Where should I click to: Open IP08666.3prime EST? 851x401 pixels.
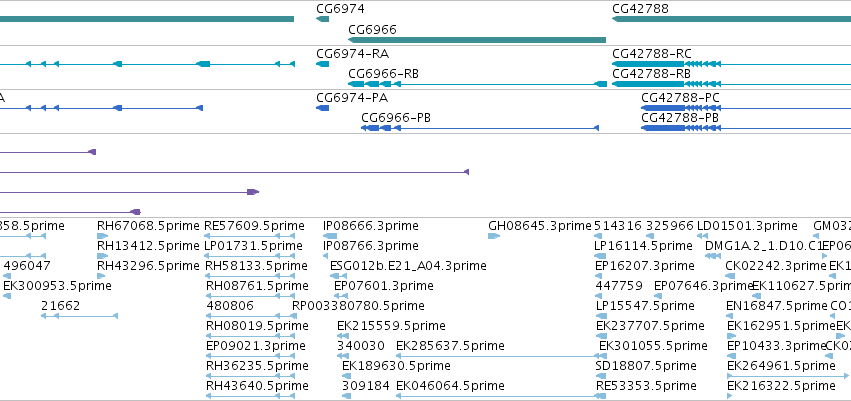(371, 226)
